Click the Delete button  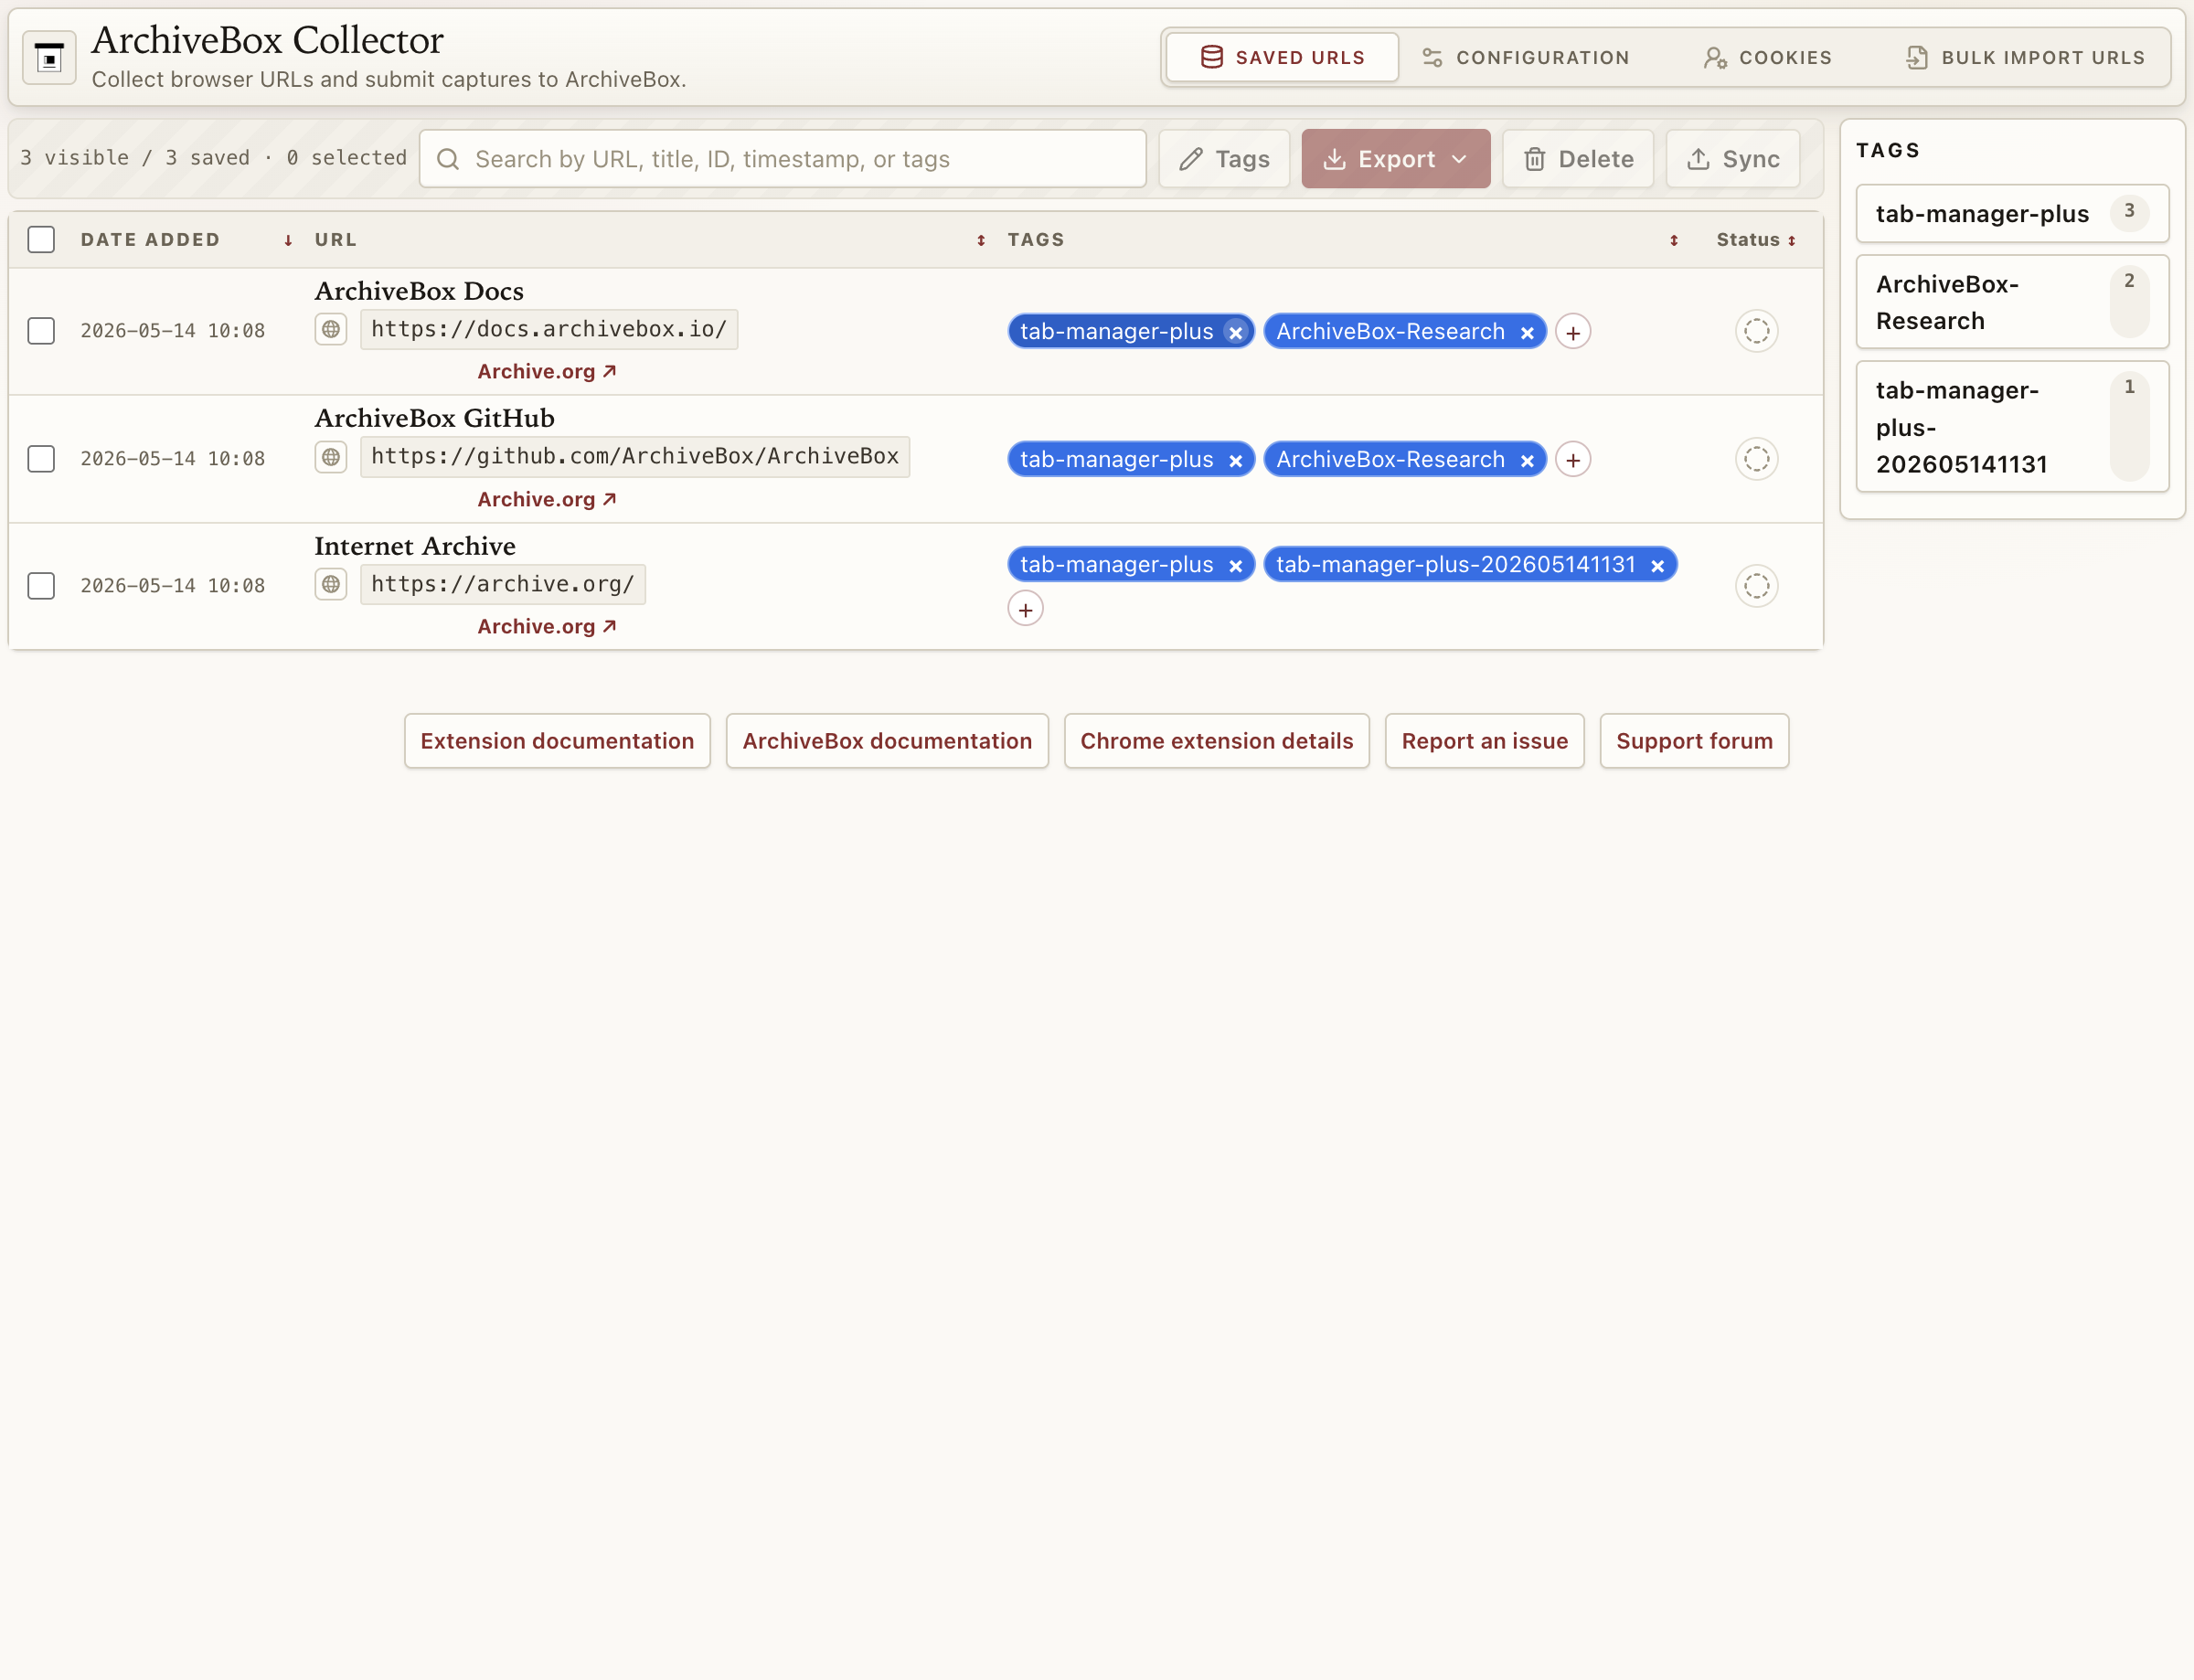point(1577,159)
